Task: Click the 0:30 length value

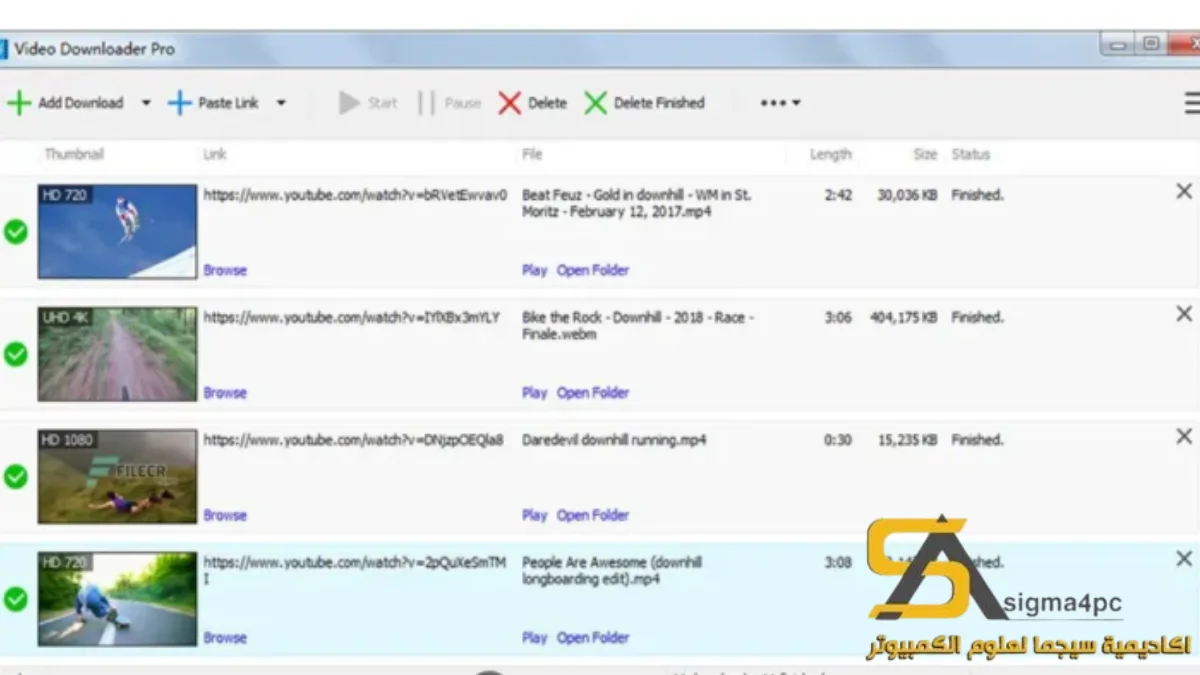Action: [x=838, y=440]
